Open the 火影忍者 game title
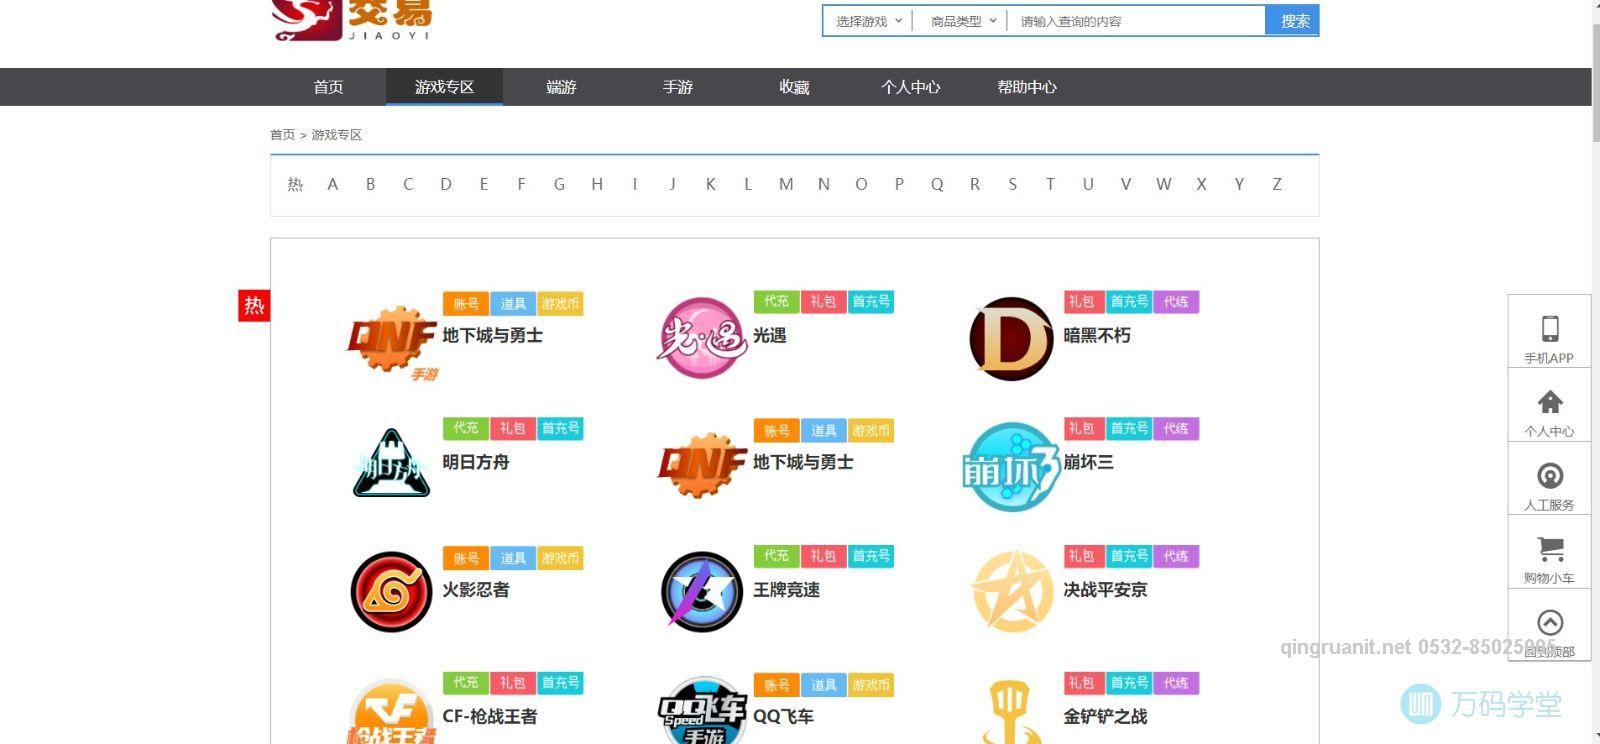The image size is (1600, 744). tap(476, 590)
